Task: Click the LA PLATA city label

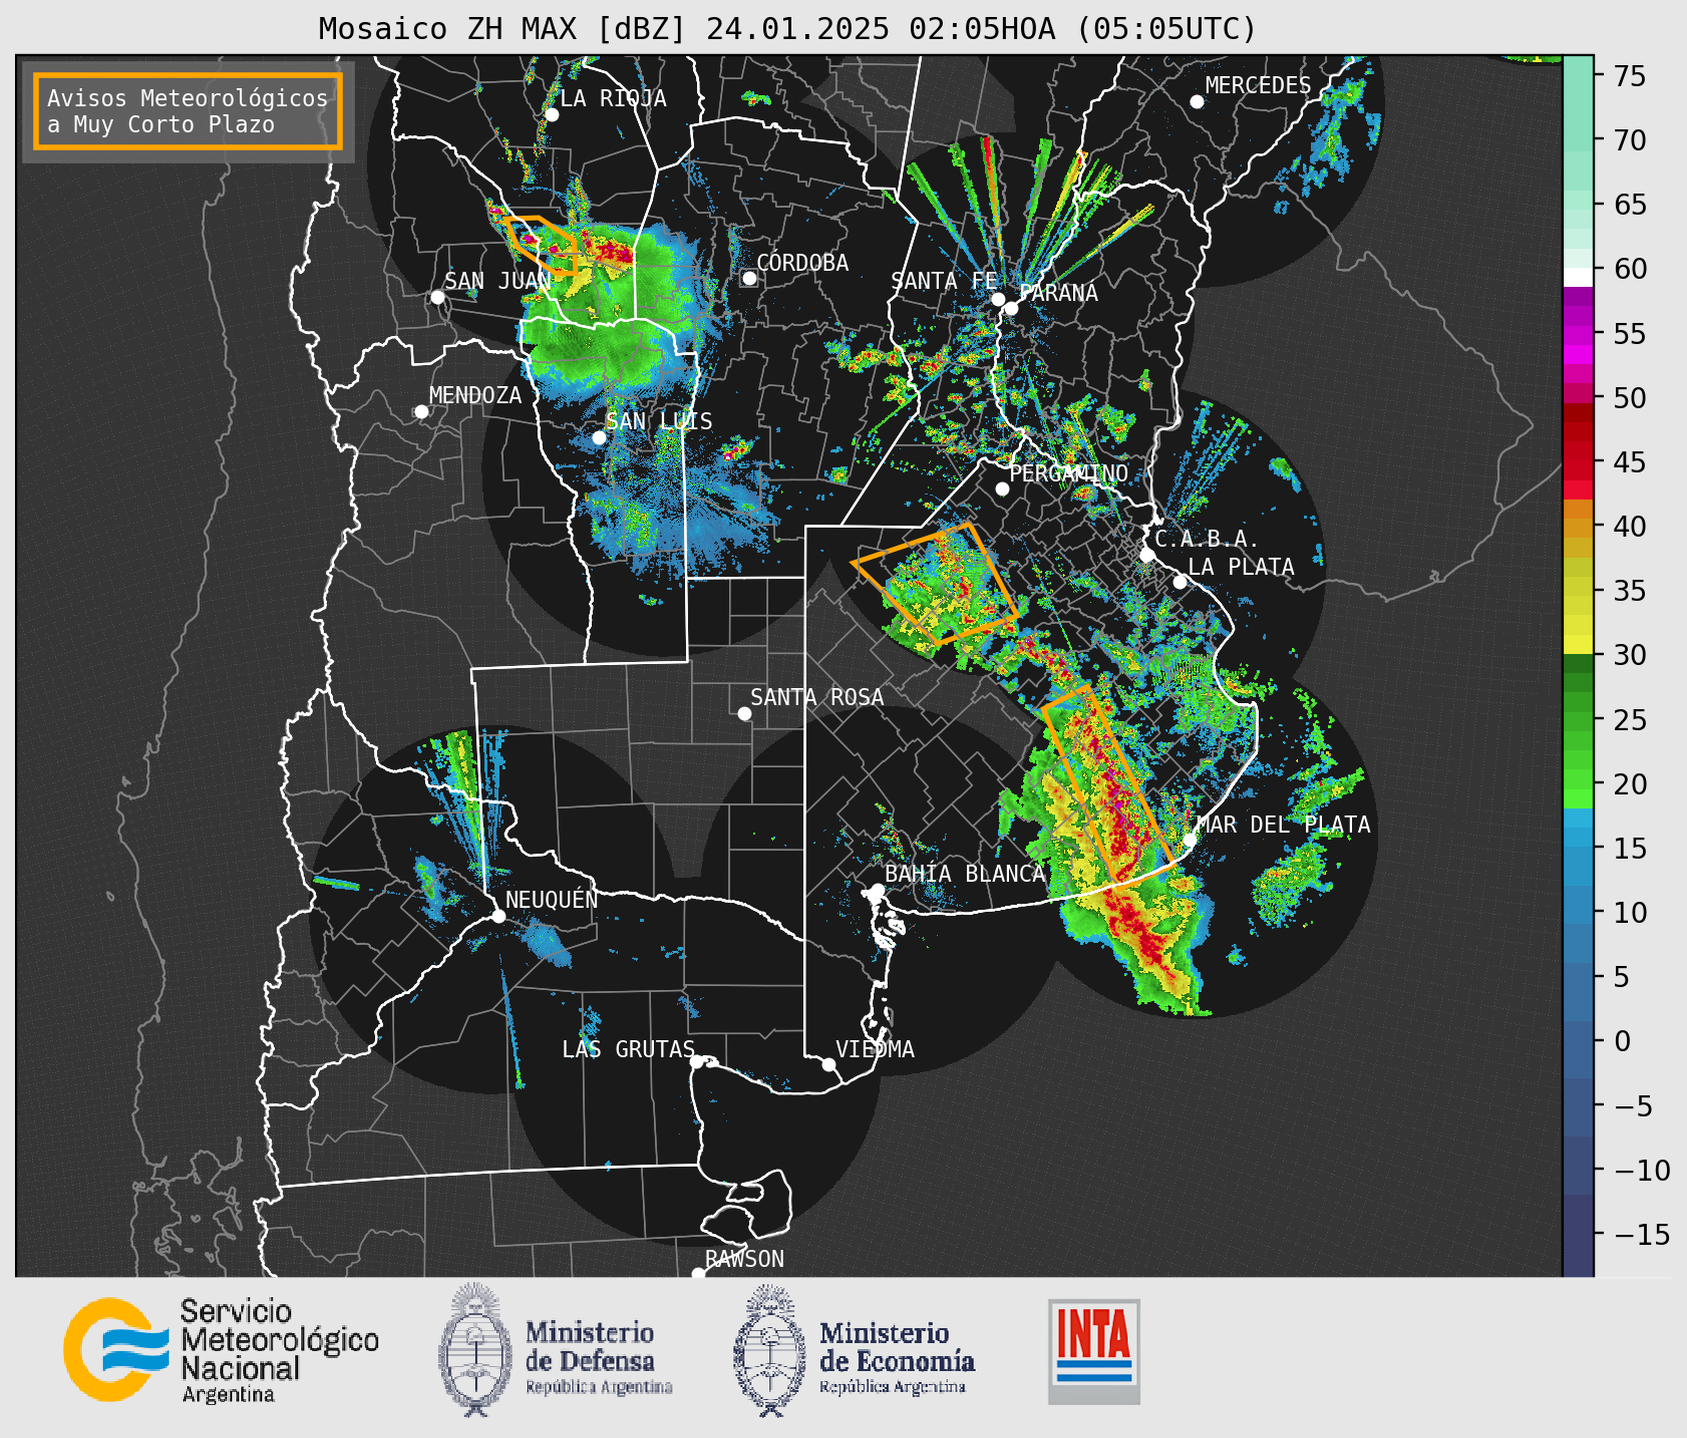Action: coord(1241,567)
